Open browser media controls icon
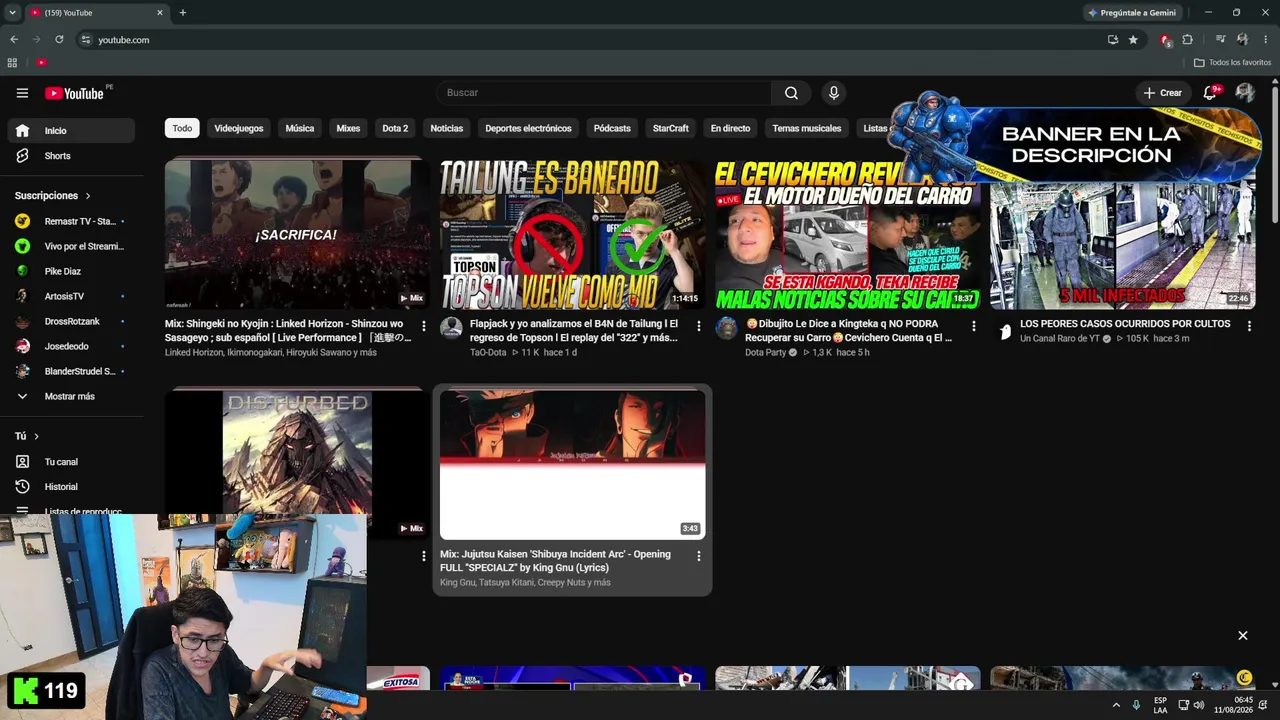Image resolution: width=1280 pixels, height=720 pixels. click(x=1221, y=40)
